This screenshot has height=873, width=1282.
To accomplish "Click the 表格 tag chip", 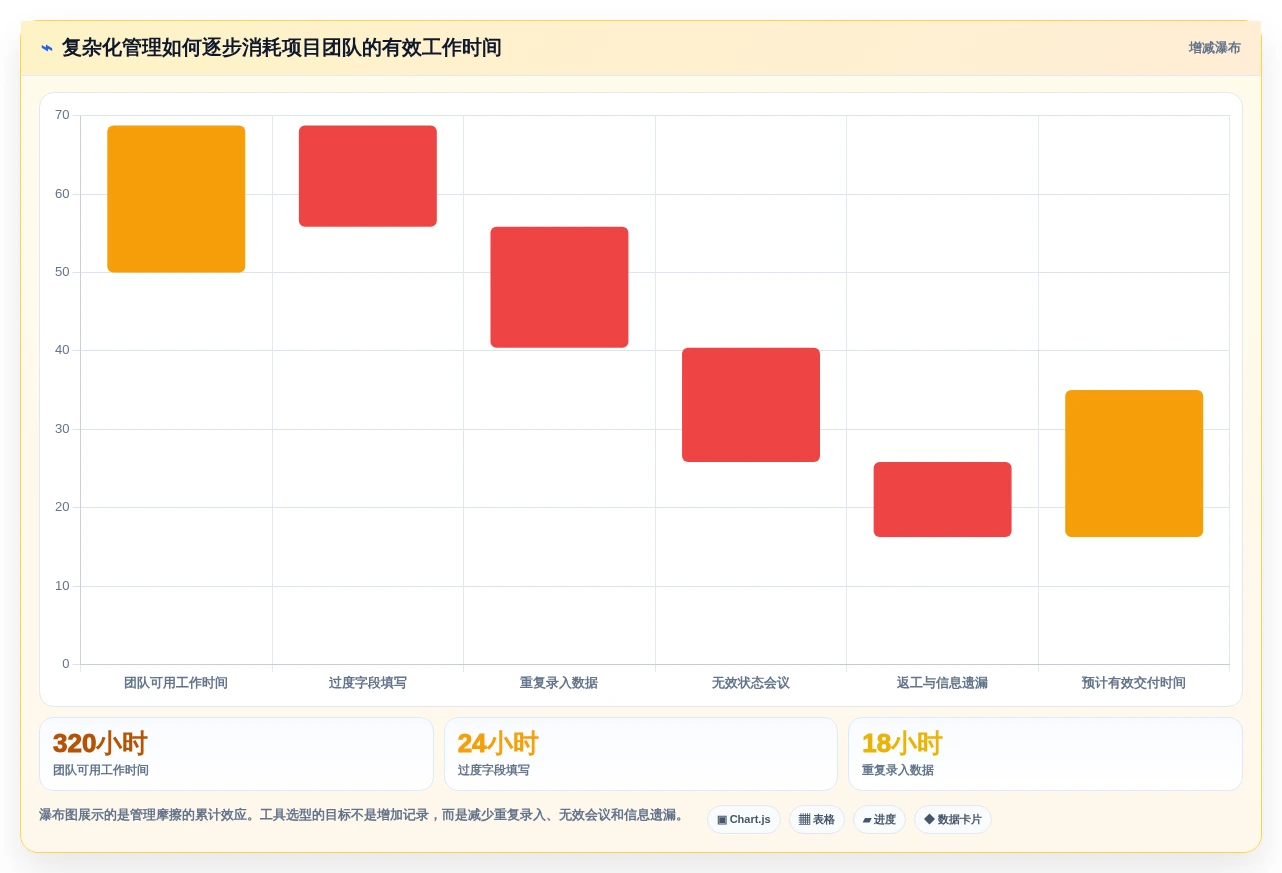I will pyautogui.click(x=816, y=819).
